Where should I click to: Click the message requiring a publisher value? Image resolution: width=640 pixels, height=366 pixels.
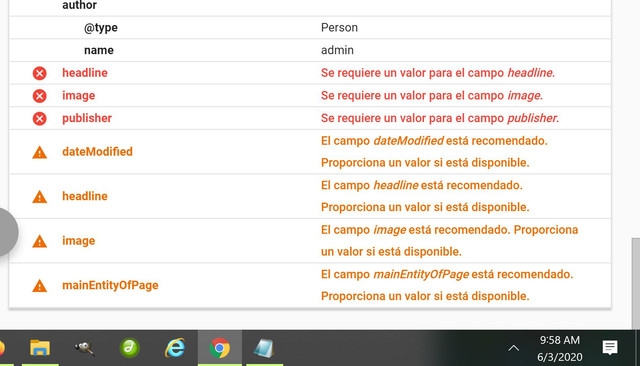440,118
